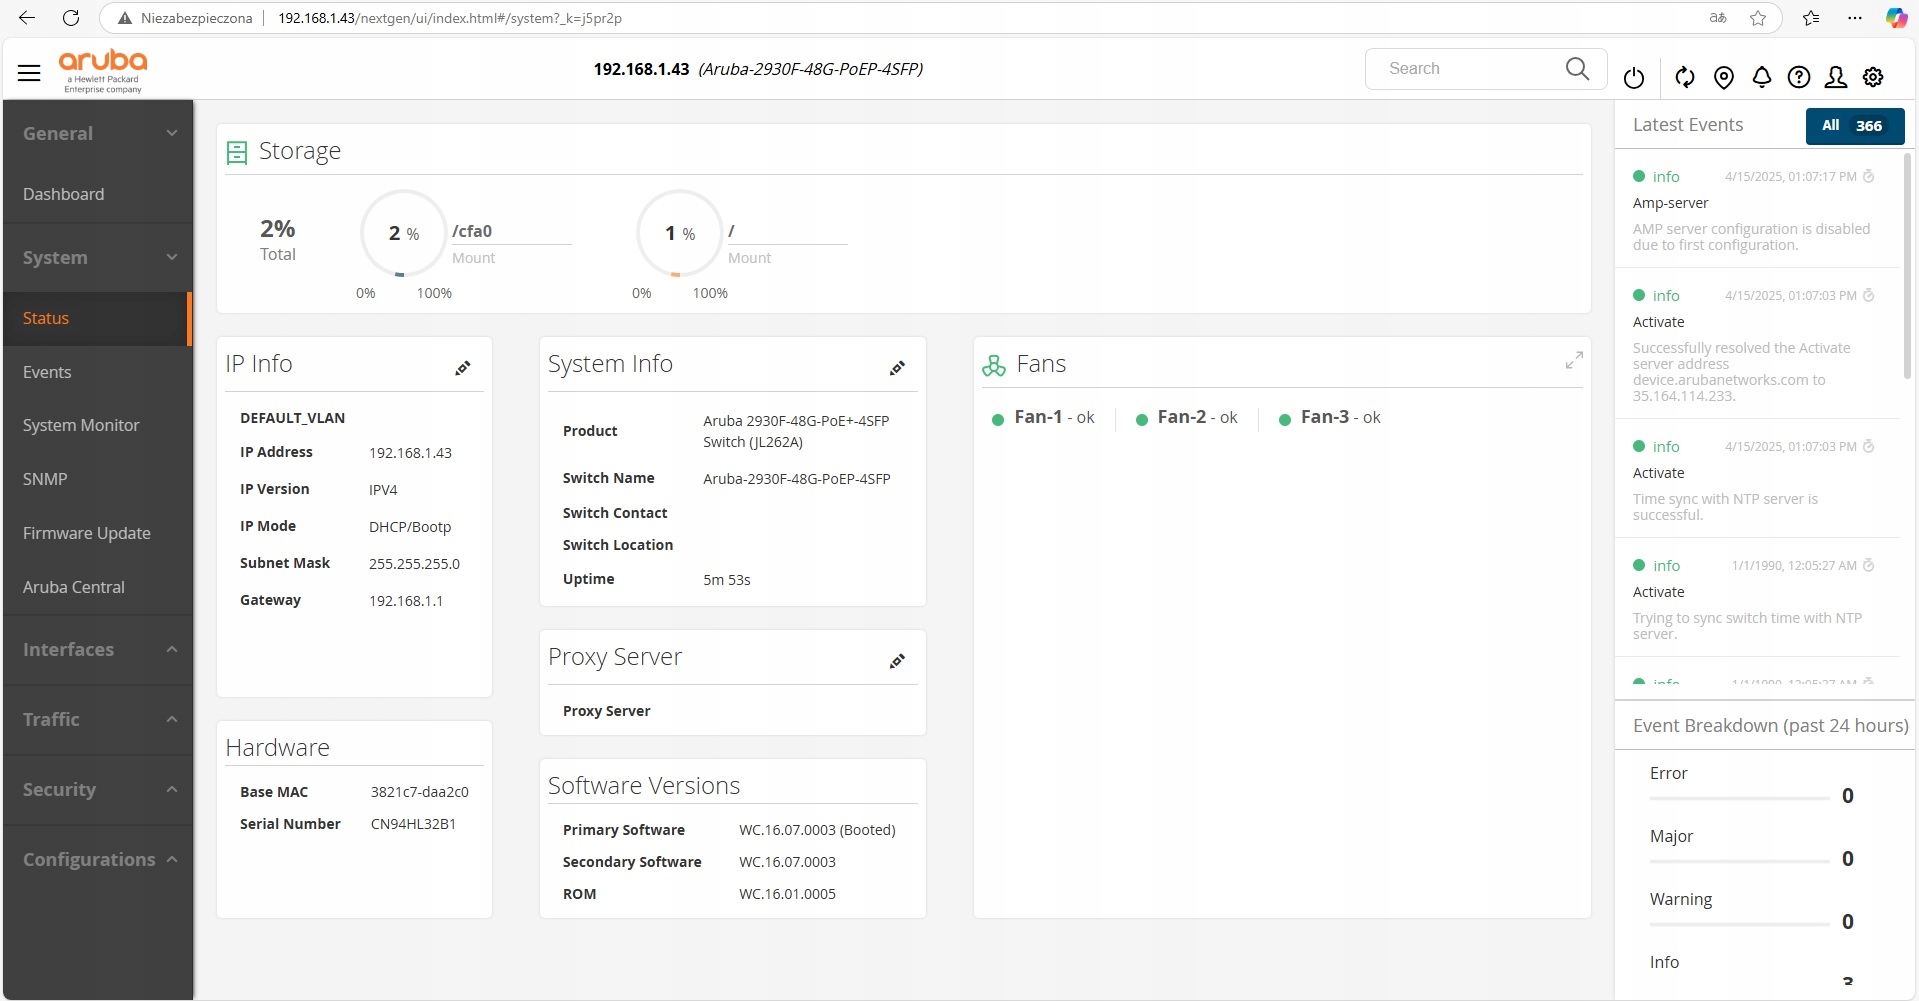Open the settings gear icon
1919x1001 pixels.
[1873, 77]
